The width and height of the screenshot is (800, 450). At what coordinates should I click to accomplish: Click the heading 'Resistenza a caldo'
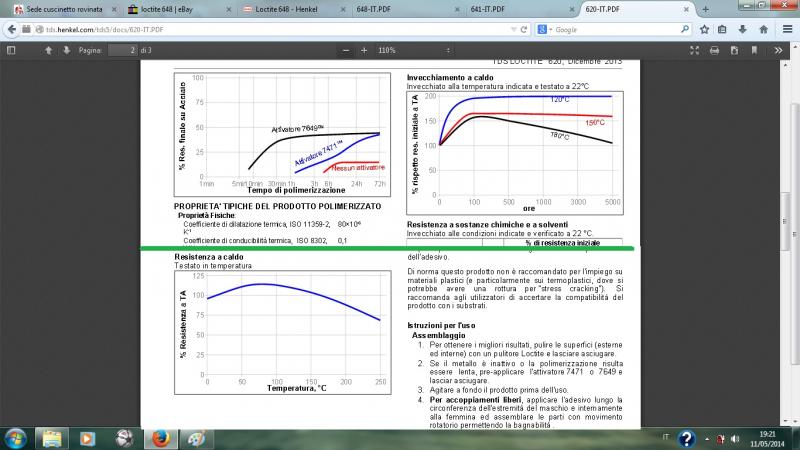[209, 257]
